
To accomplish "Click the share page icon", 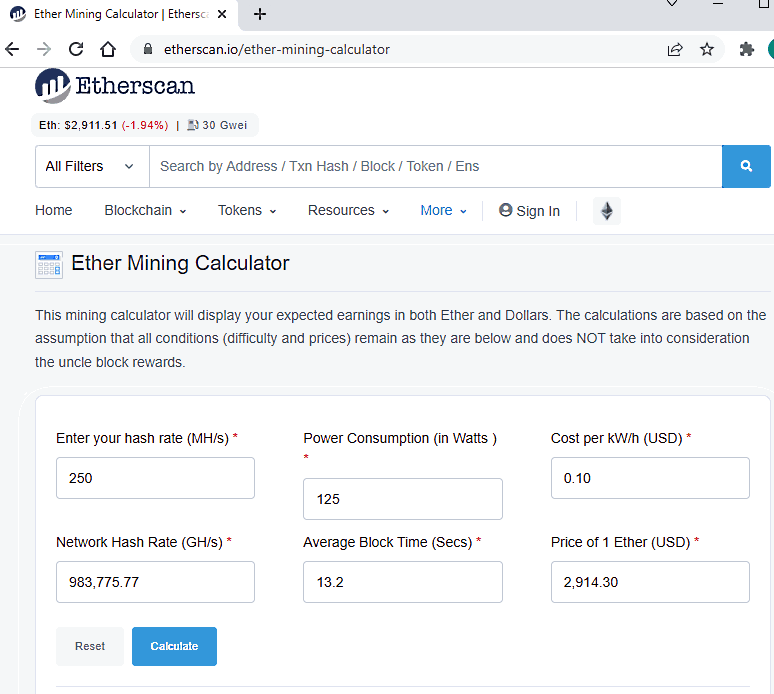I will click(675, 49).
